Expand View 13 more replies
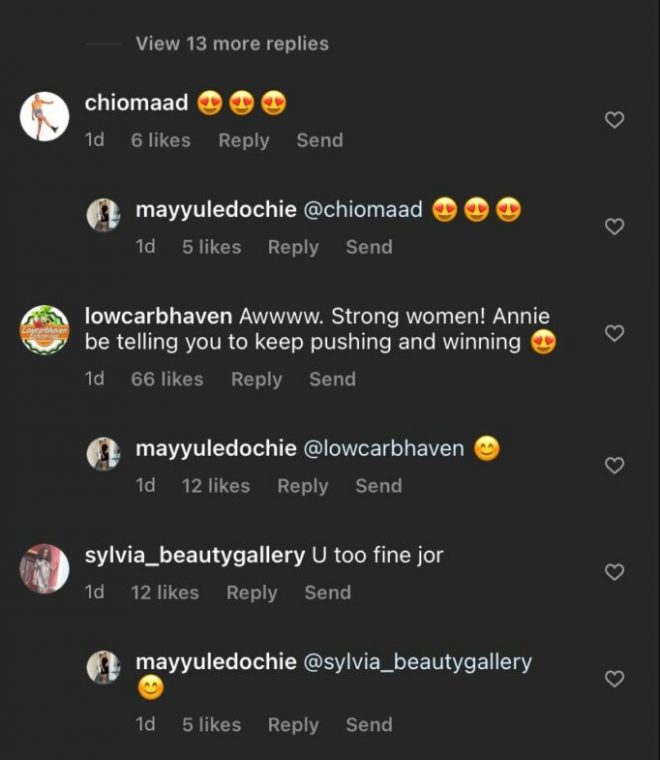 point(231,43)
